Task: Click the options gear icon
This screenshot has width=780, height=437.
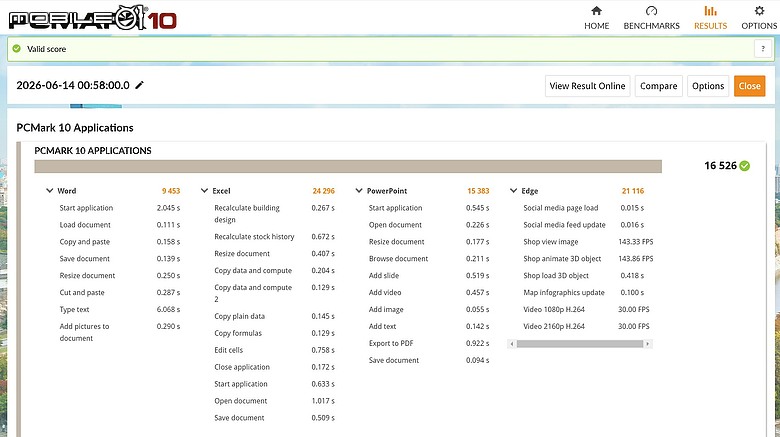Action: pos(759,10)
